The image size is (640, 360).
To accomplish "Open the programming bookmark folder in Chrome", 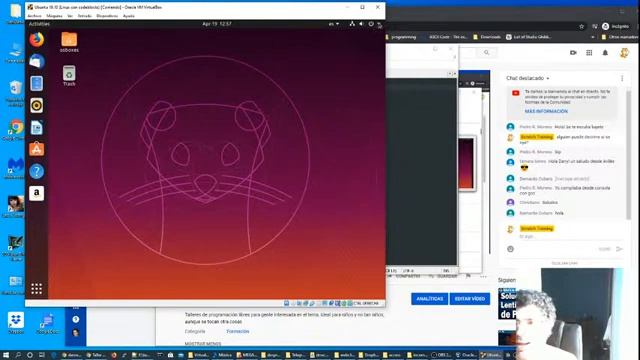I will (x=401, y=37).
